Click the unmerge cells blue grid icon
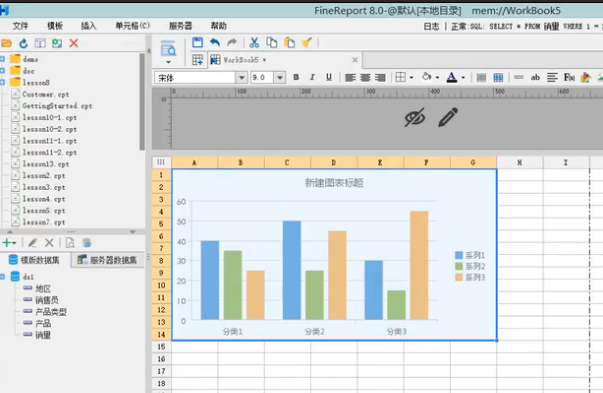Screen dimensions: 603x393 click(498, 78)
